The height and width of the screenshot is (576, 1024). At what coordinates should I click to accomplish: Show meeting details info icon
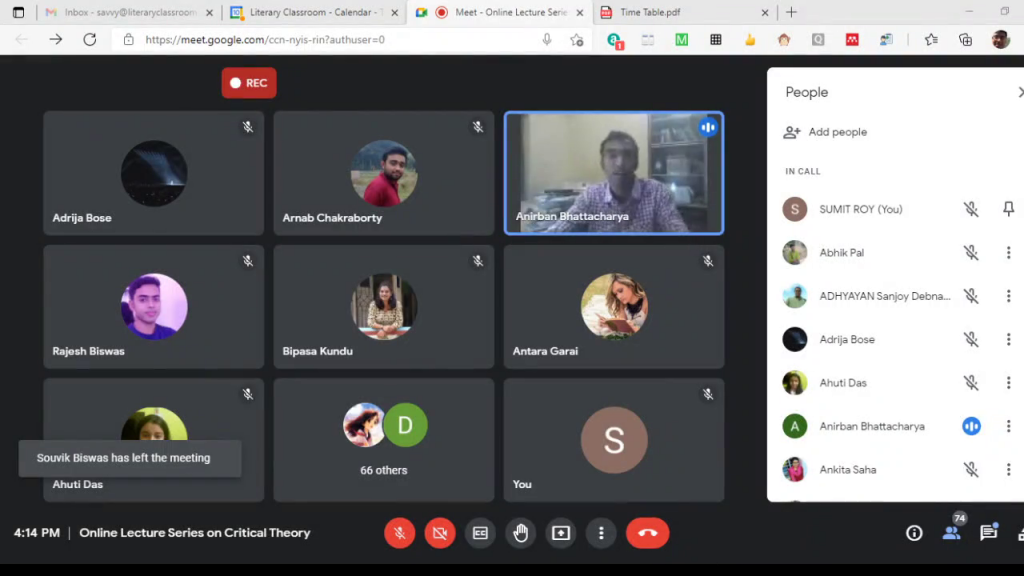913,533
